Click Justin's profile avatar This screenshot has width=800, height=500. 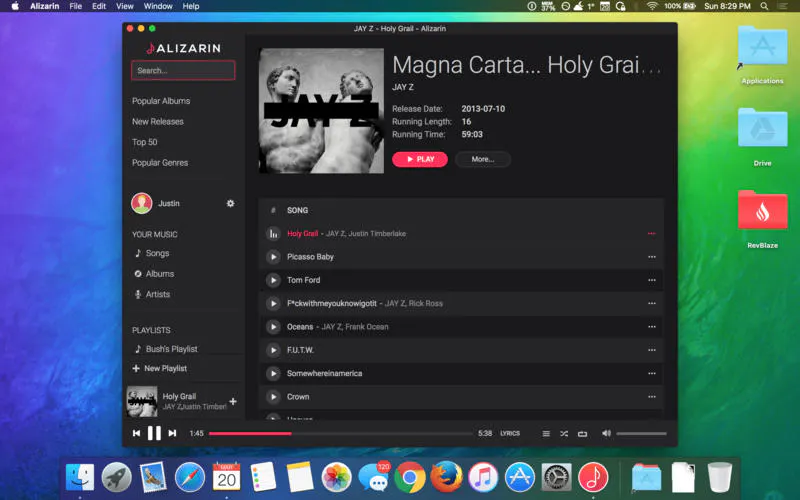(142, 203)
